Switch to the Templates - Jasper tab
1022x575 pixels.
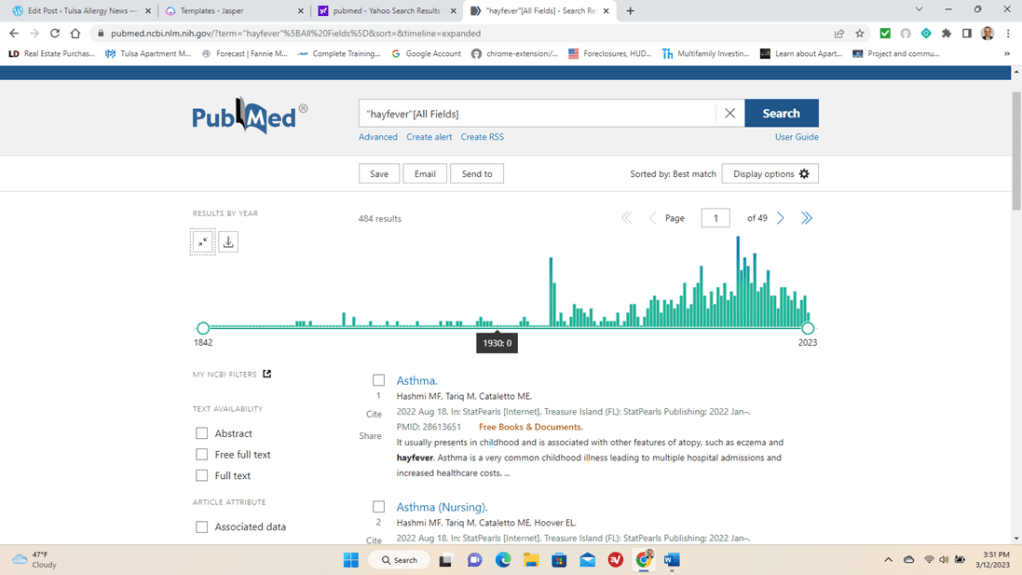[232, 11]
